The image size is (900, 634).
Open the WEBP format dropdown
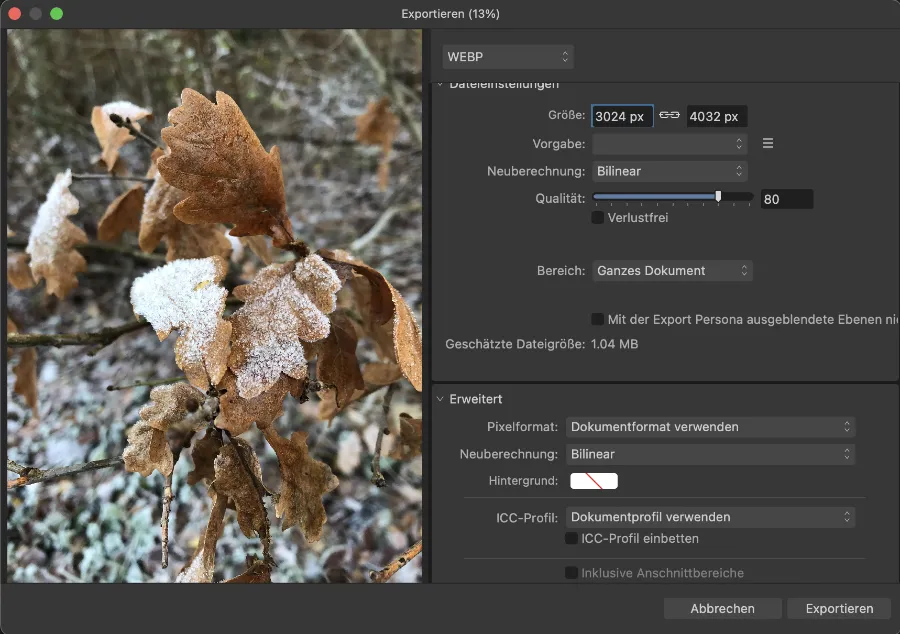(508, 57)
